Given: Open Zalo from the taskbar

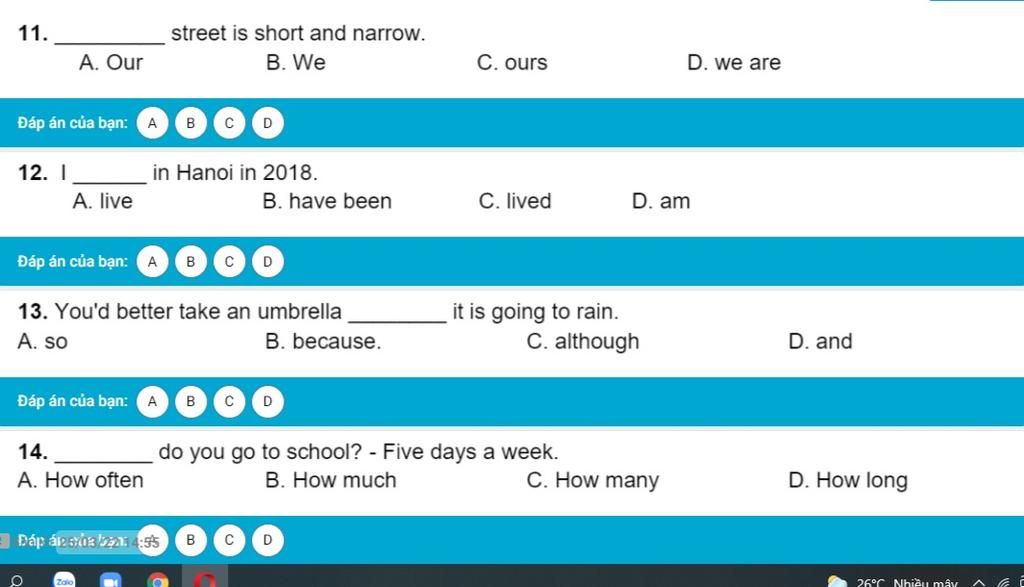Looking at the screenshot, I should click(65, 580).
